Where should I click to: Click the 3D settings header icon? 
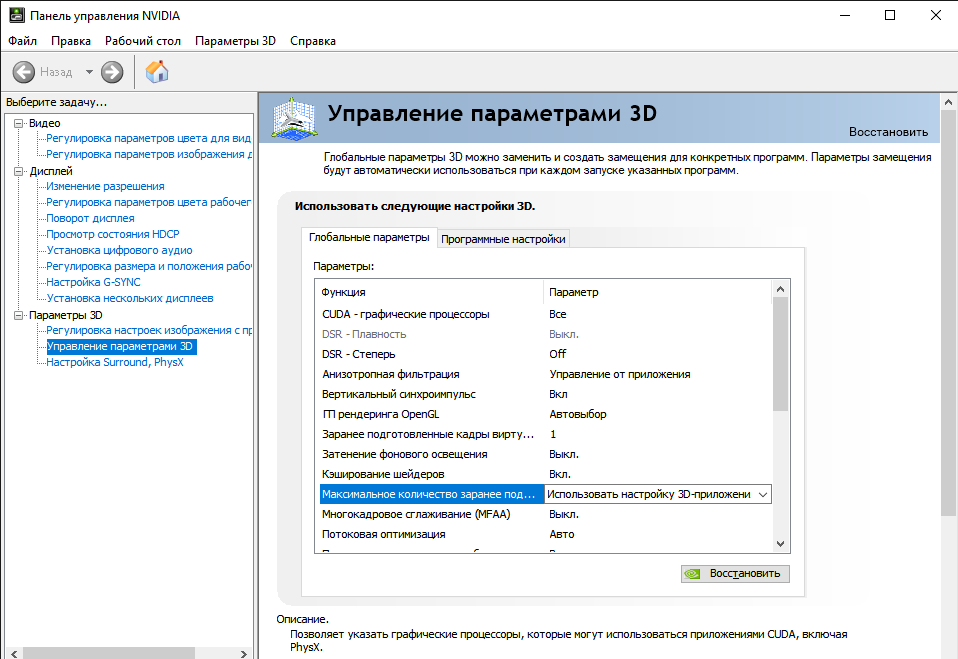(294, 117)
